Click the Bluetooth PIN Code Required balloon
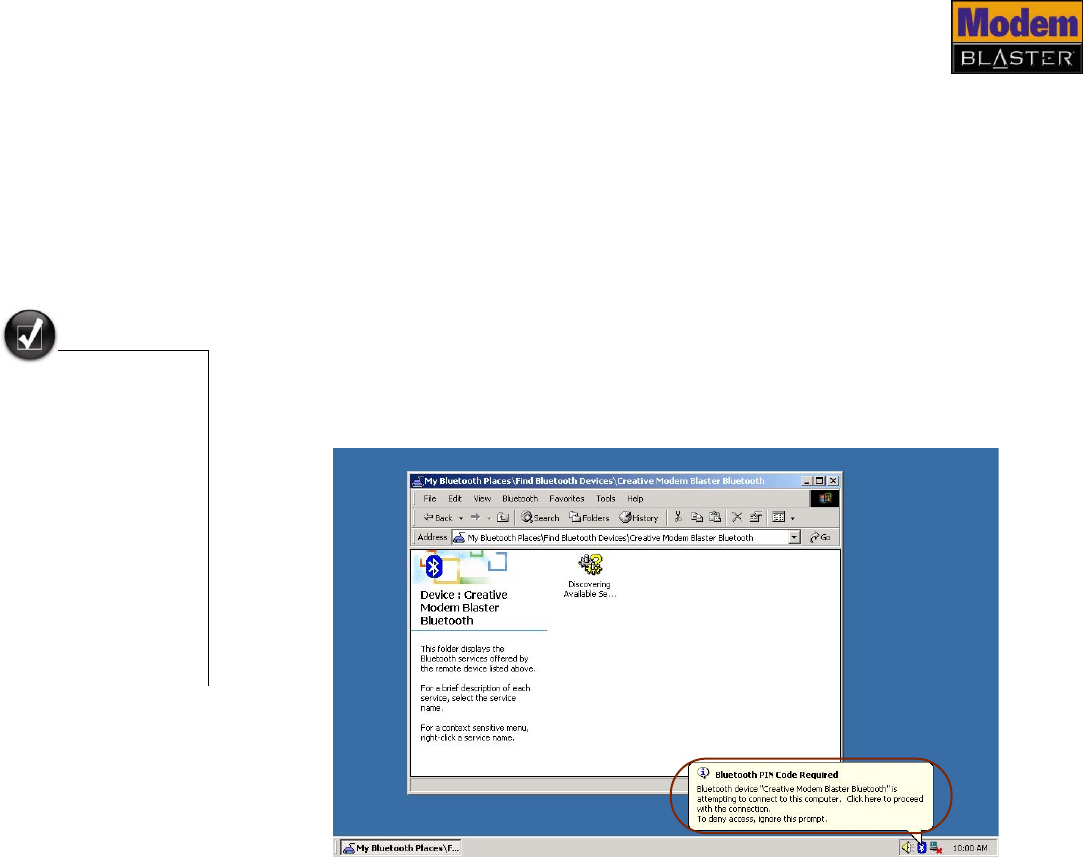Screen dimensions: 1083x857 (810, 796)
